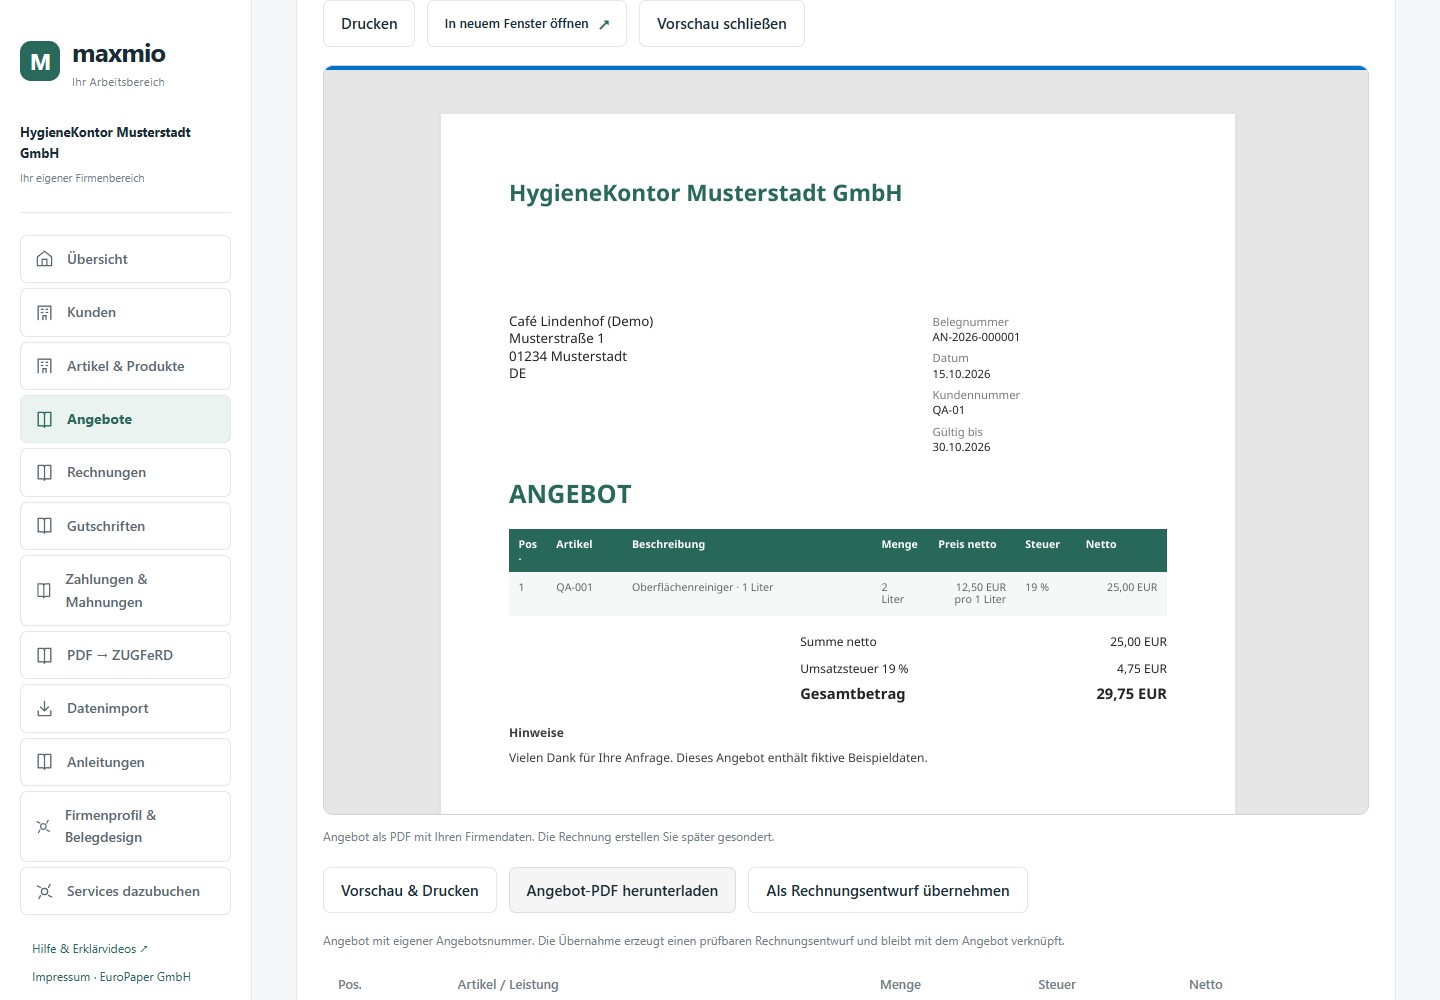Open the Hilfe & Erklärvideos link
The image size is (1440, 1000).
tap(90, 949)
